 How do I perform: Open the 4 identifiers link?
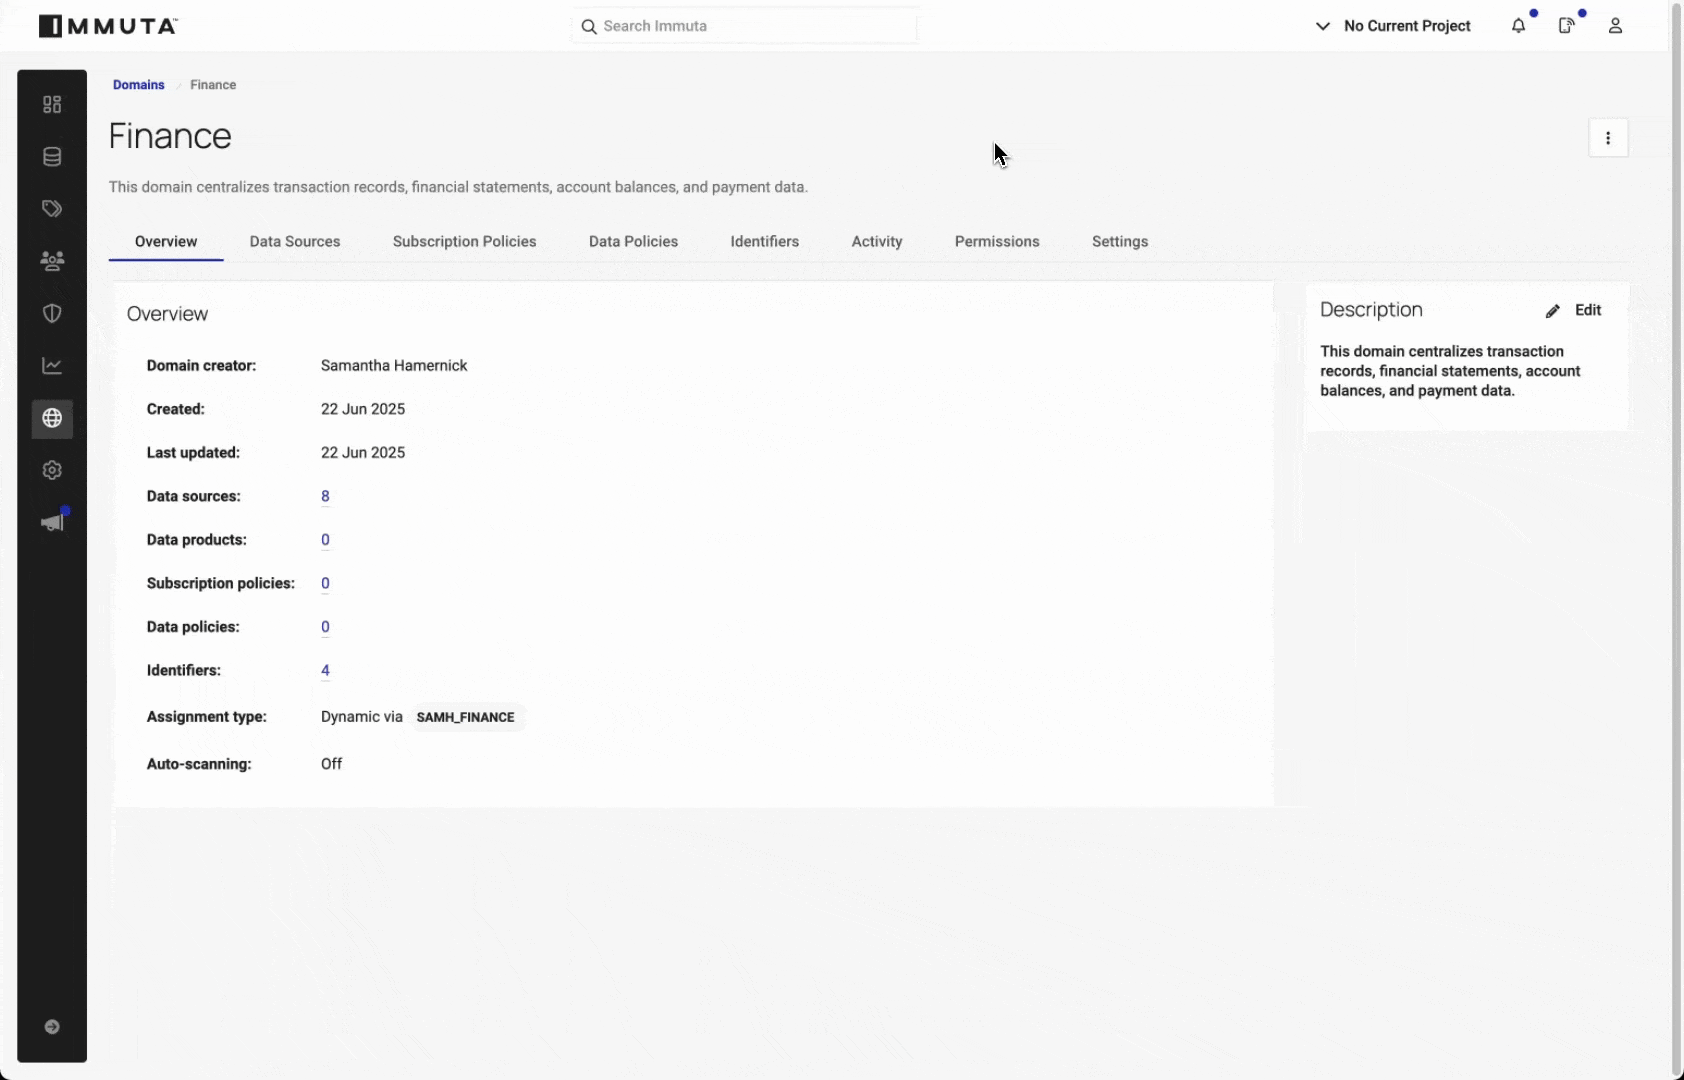pyautogui.click(x=325, y=671)
